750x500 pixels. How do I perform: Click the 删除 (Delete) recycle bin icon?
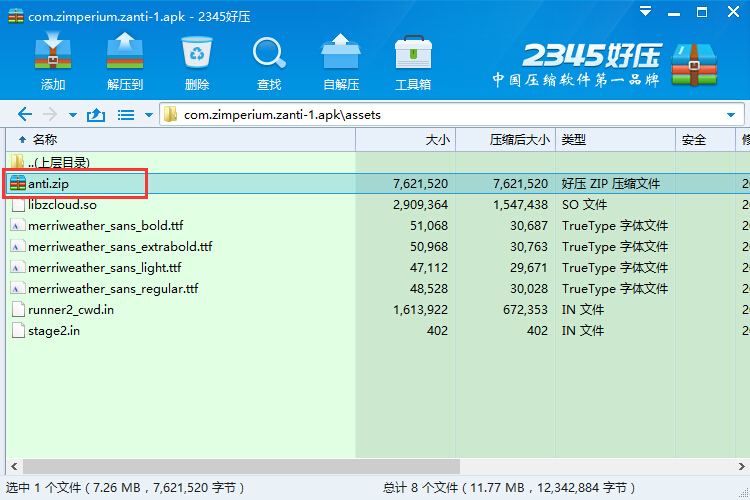pos(197,52)
